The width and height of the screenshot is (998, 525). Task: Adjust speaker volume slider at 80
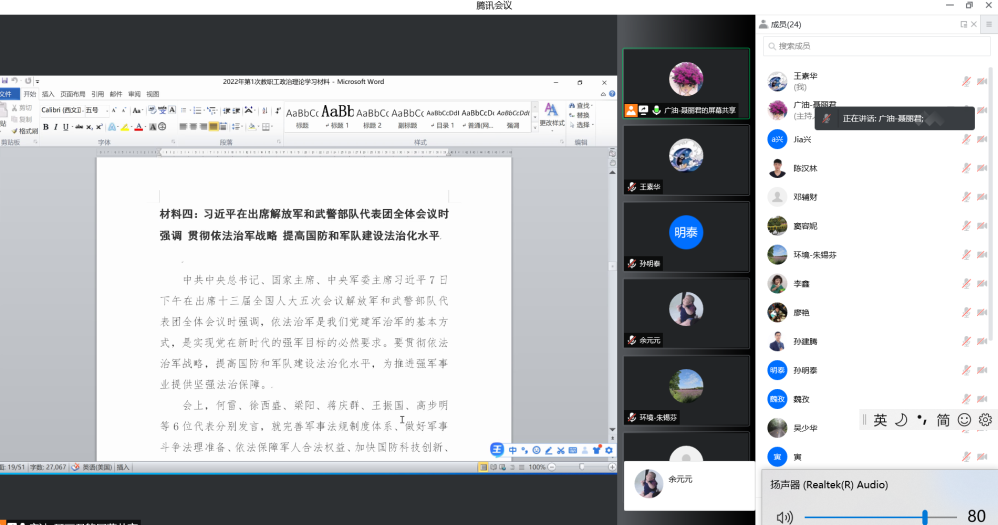pos(925,516)
